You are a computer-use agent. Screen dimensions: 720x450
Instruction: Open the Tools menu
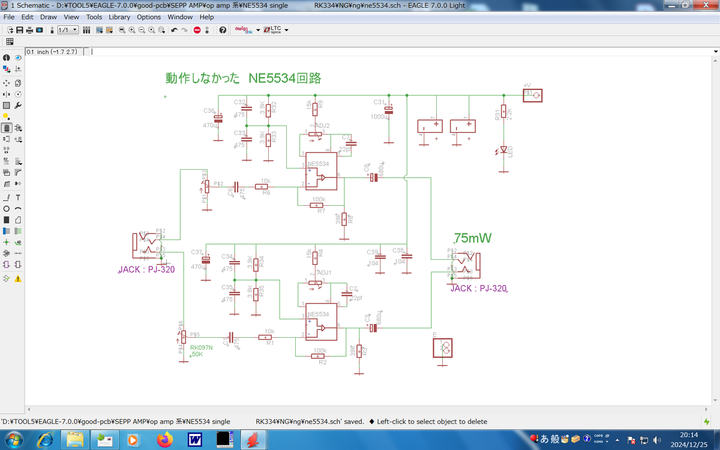coord(93,17)
